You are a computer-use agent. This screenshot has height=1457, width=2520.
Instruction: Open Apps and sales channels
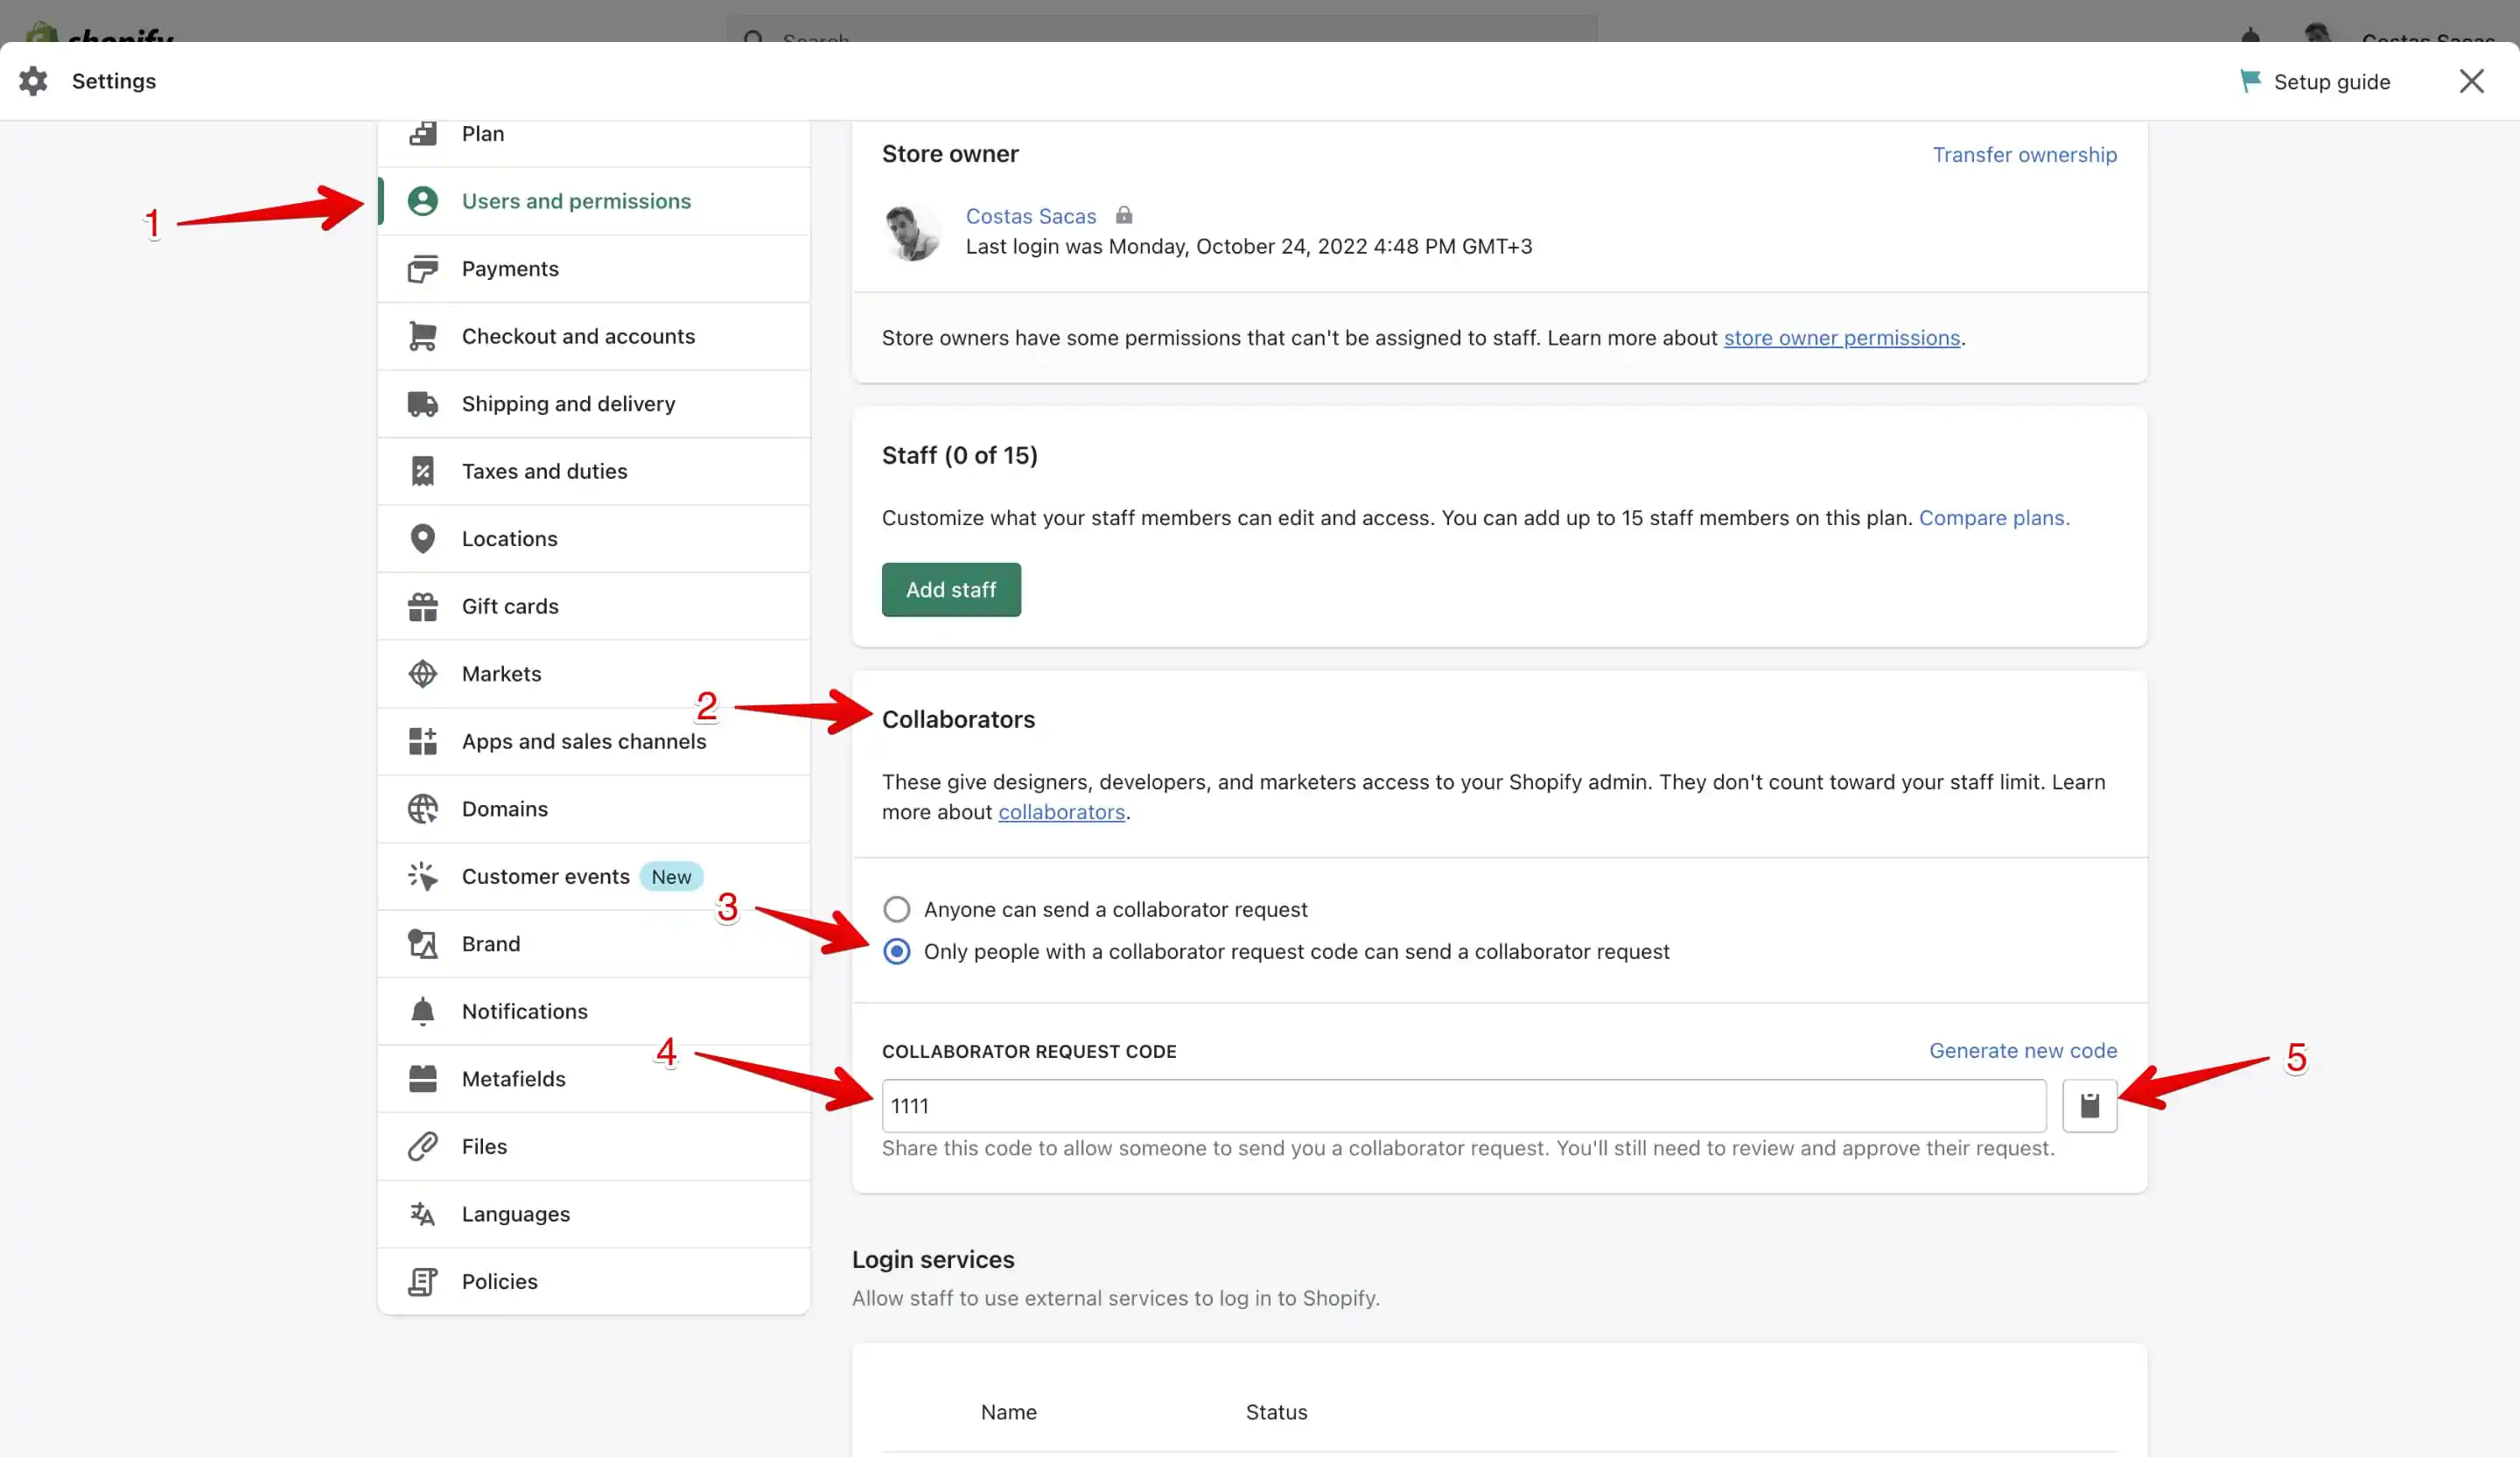594,741
